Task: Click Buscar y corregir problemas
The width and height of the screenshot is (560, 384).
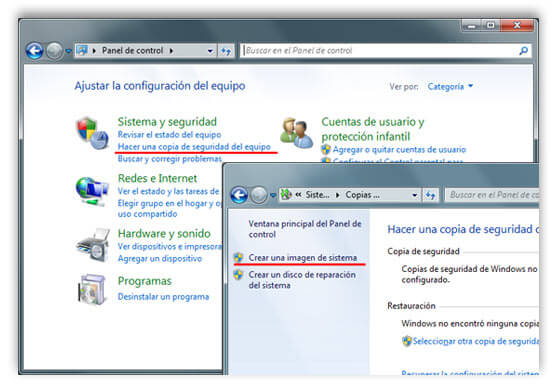Action: [170, 159]
